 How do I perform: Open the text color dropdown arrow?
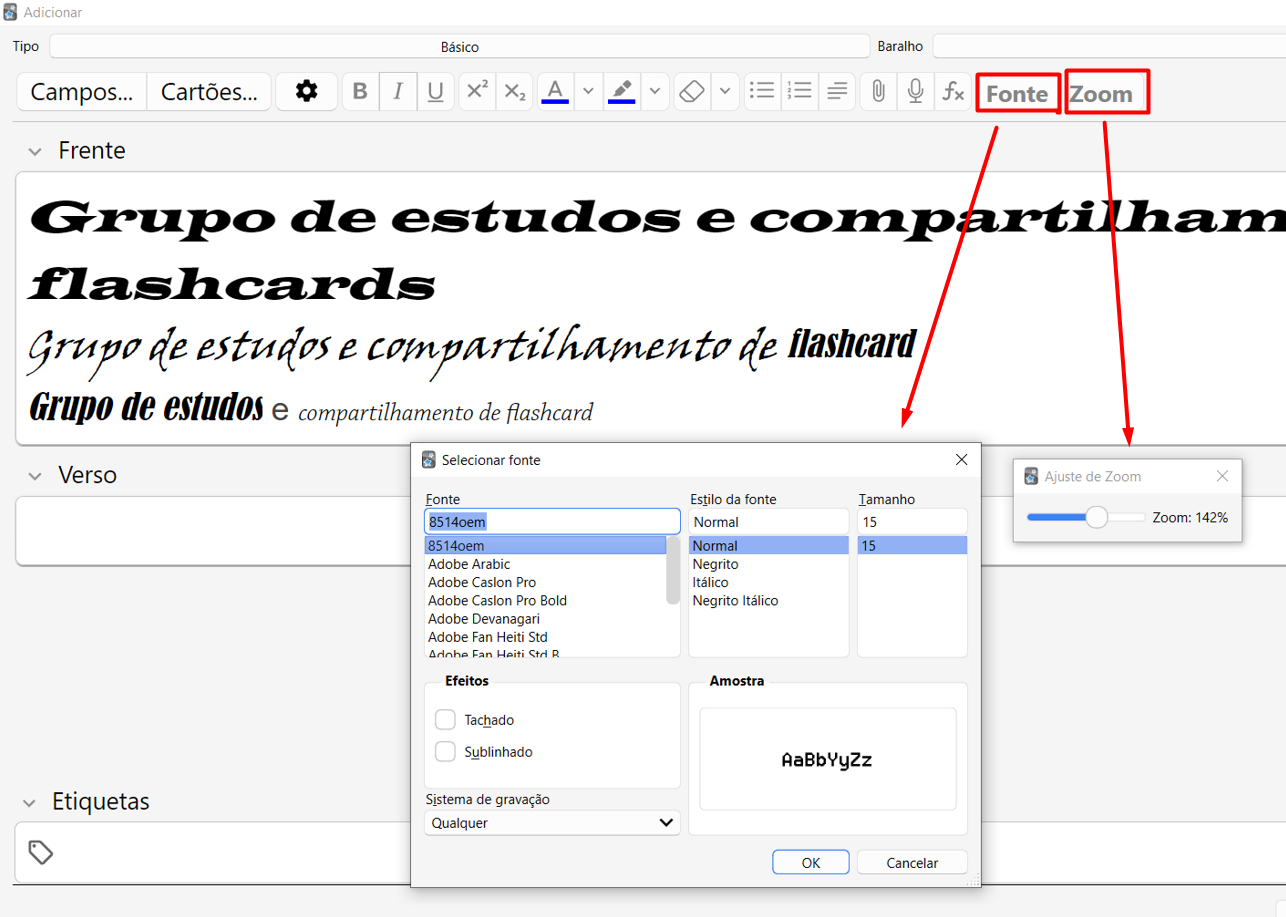(x=588, y=92)
